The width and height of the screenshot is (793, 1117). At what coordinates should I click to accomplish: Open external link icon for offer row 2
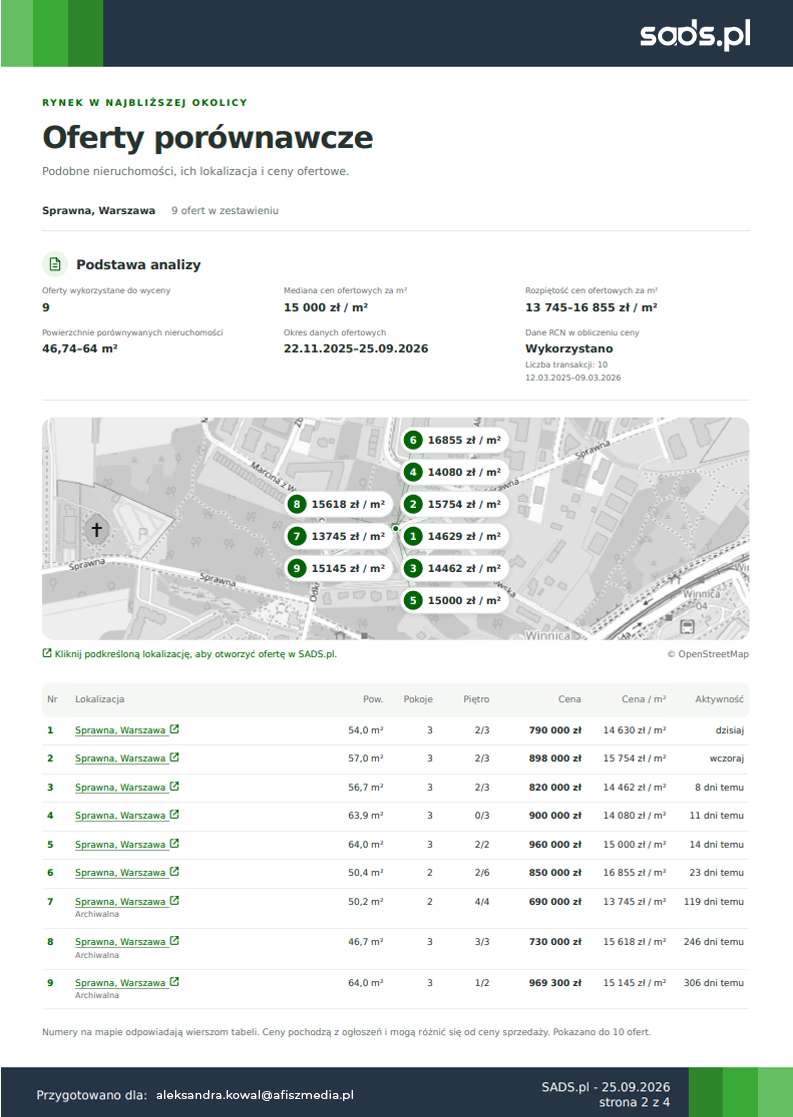tap(175, 758)
